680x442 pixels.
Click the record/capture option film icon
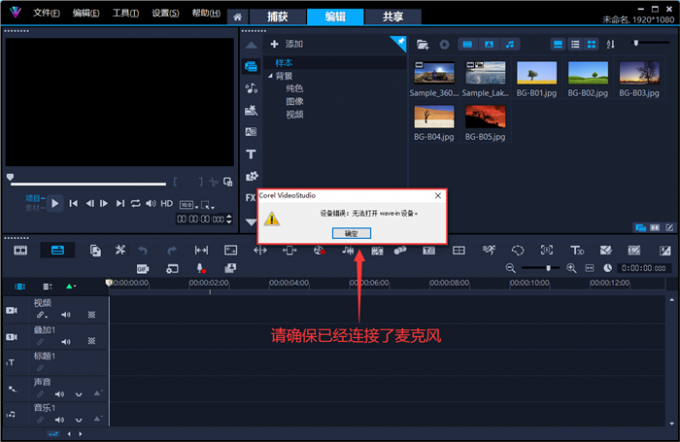point(319,250)
